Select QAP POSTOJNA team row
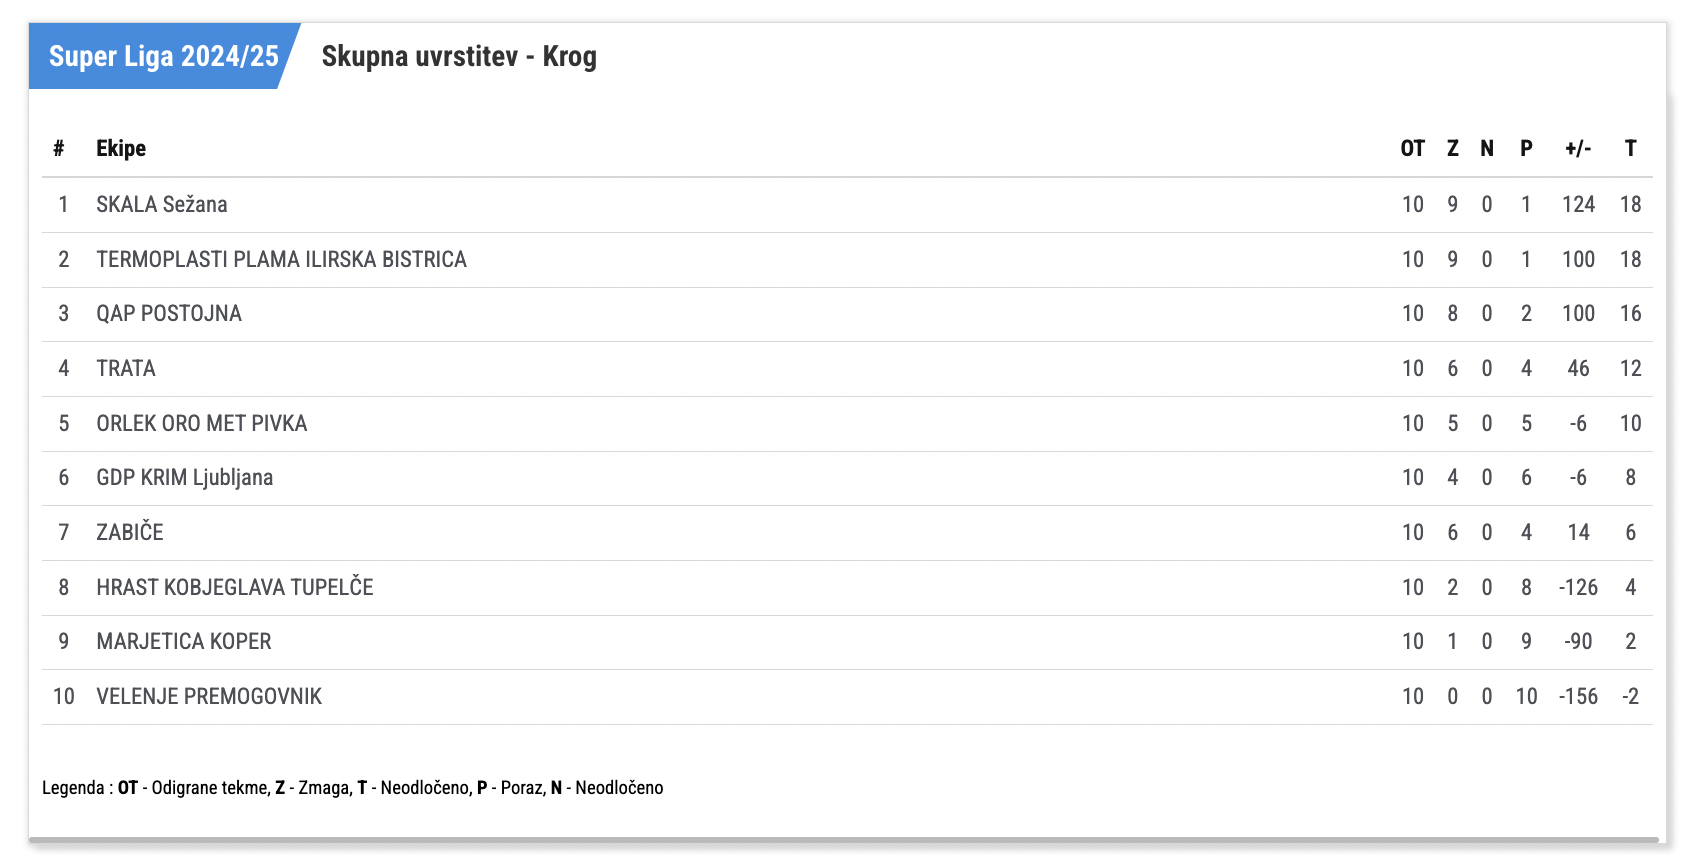 [847, 314]
